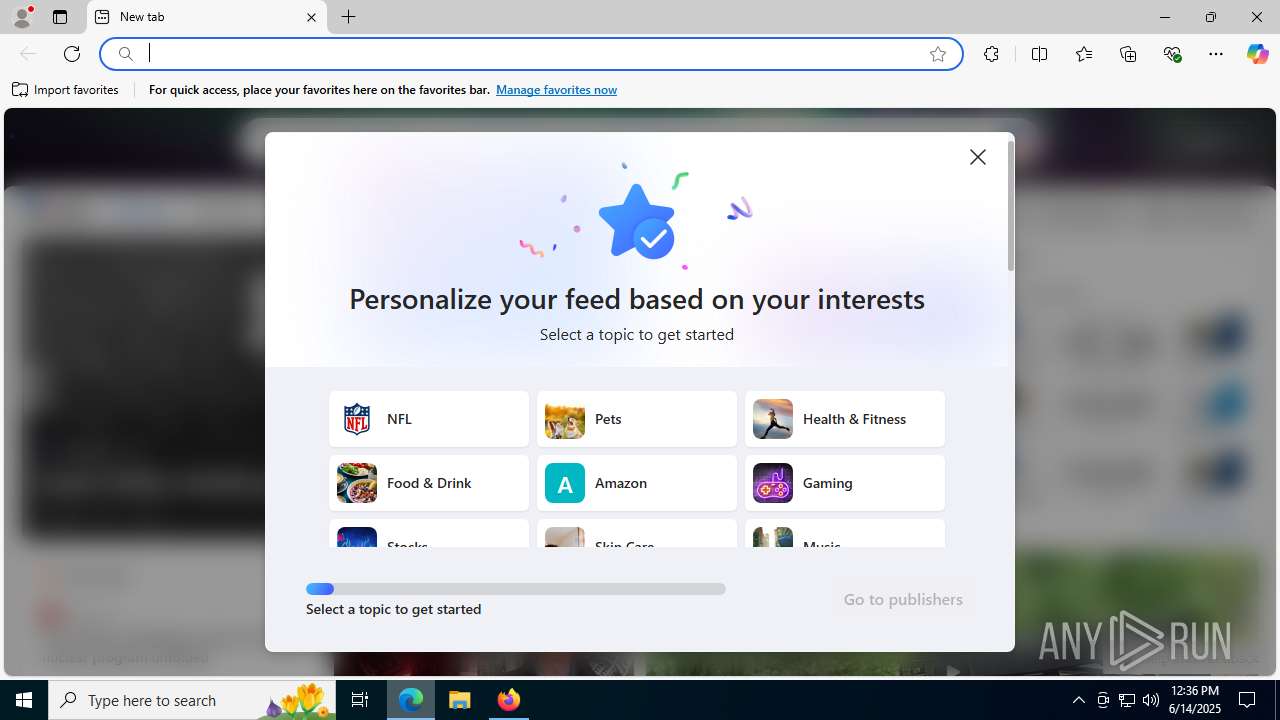Open Browser essentials heart icon

[1172, 54]
